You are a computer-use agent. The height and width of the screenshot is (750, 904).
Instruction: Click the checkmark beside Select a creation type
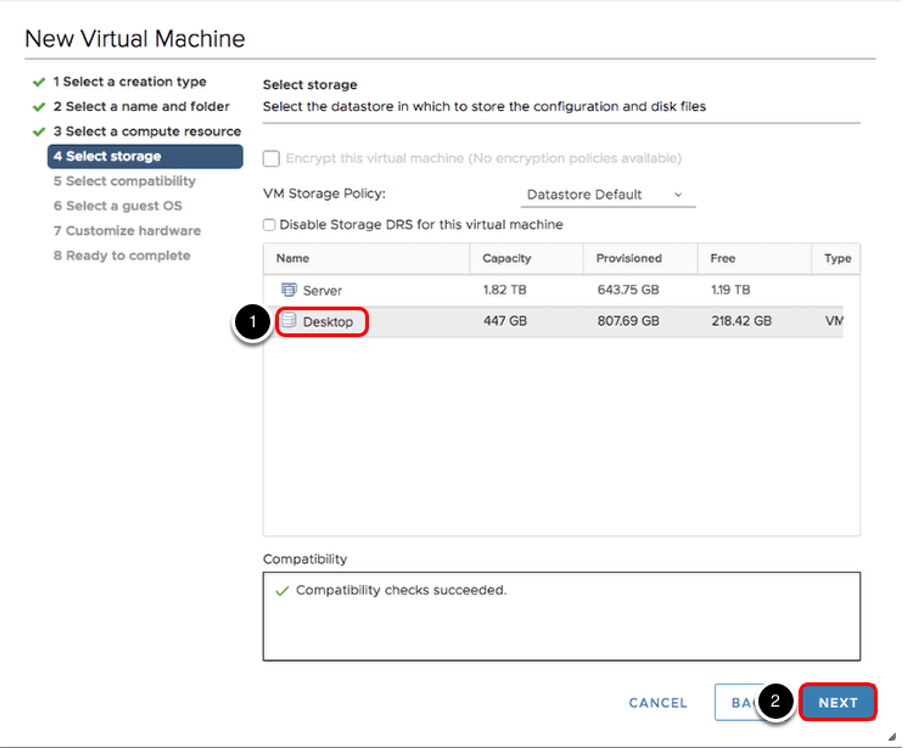click(x=39, y=82)
